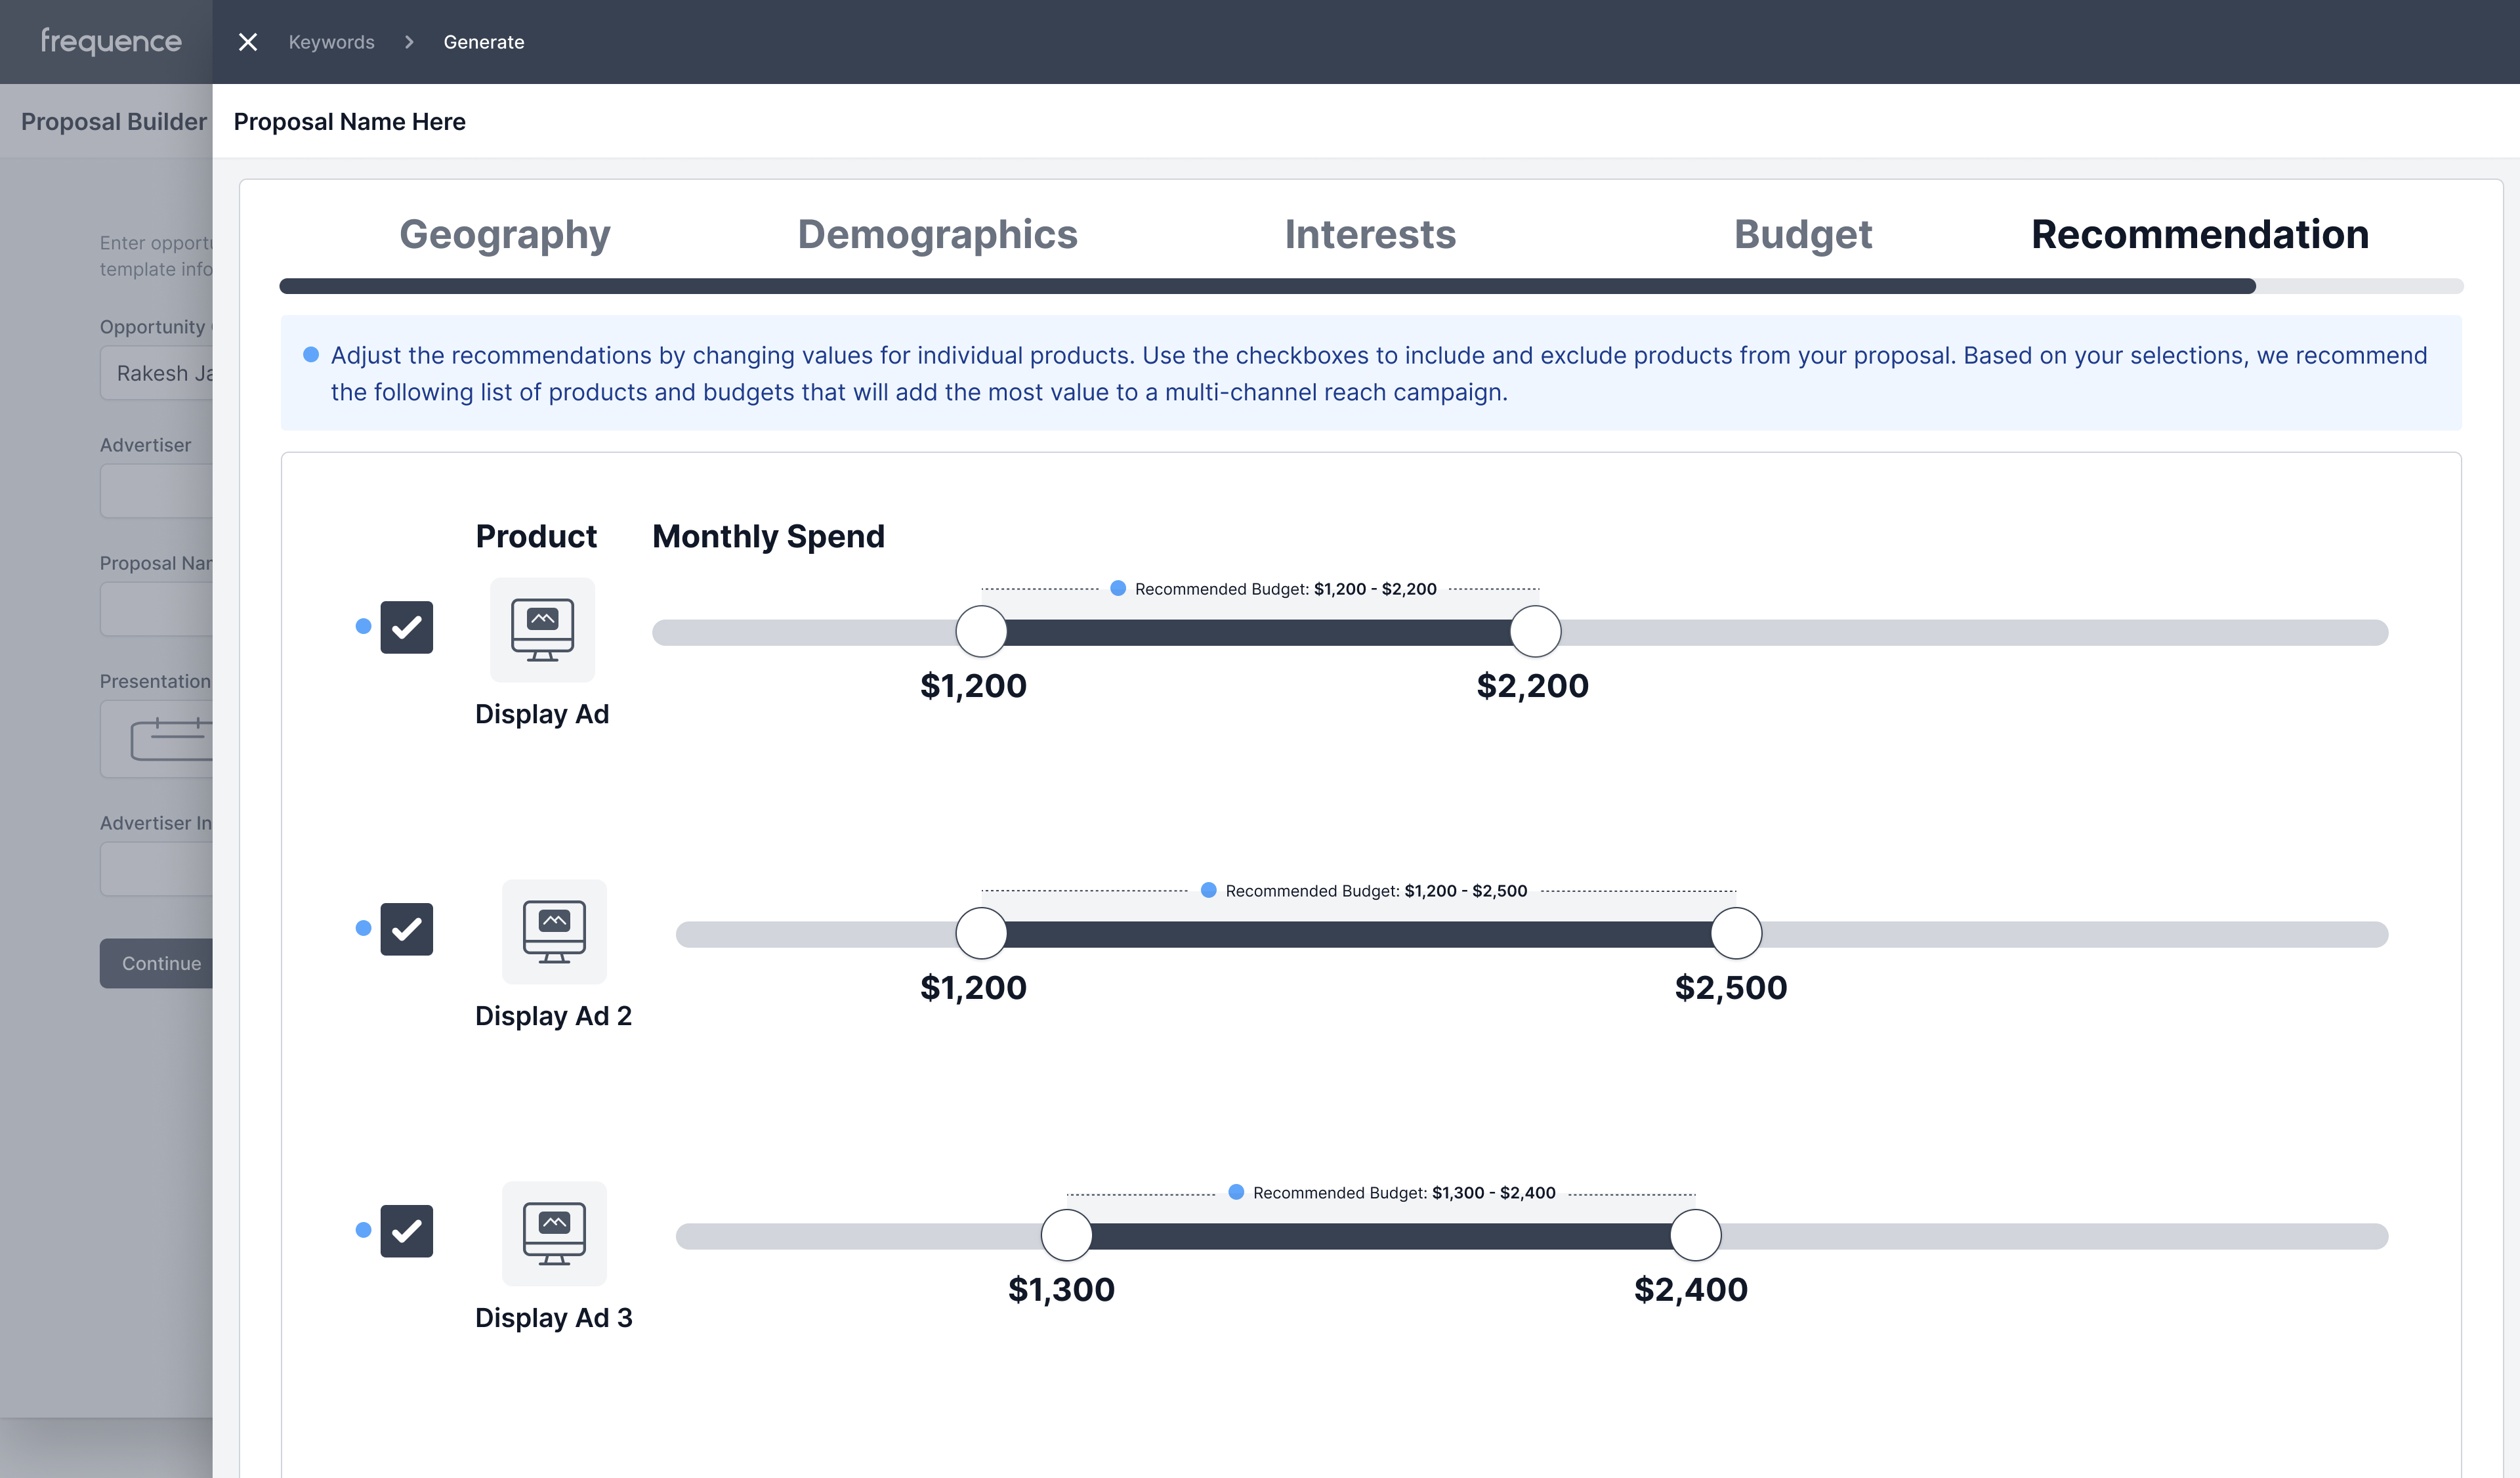The width and height of the screenshot is (2520, 1478).
Task: Click the frequence logo
Action: (x=111, y=41)
